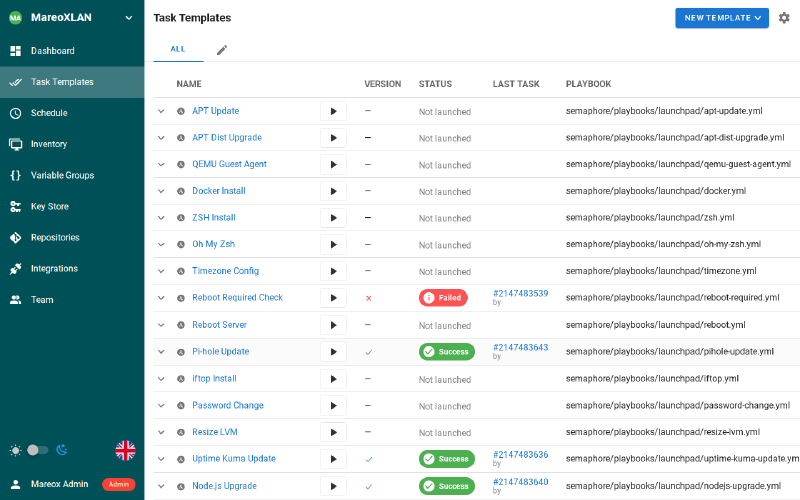Launch the QEMU Guest Agent play button
This screenshot has width=800, height=500.
(333, 164)
